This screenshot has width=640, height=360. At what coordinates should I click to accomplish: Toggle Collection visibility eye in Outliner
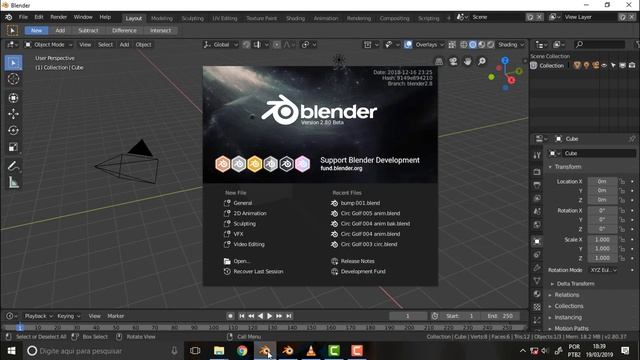(x=604, y=65)
